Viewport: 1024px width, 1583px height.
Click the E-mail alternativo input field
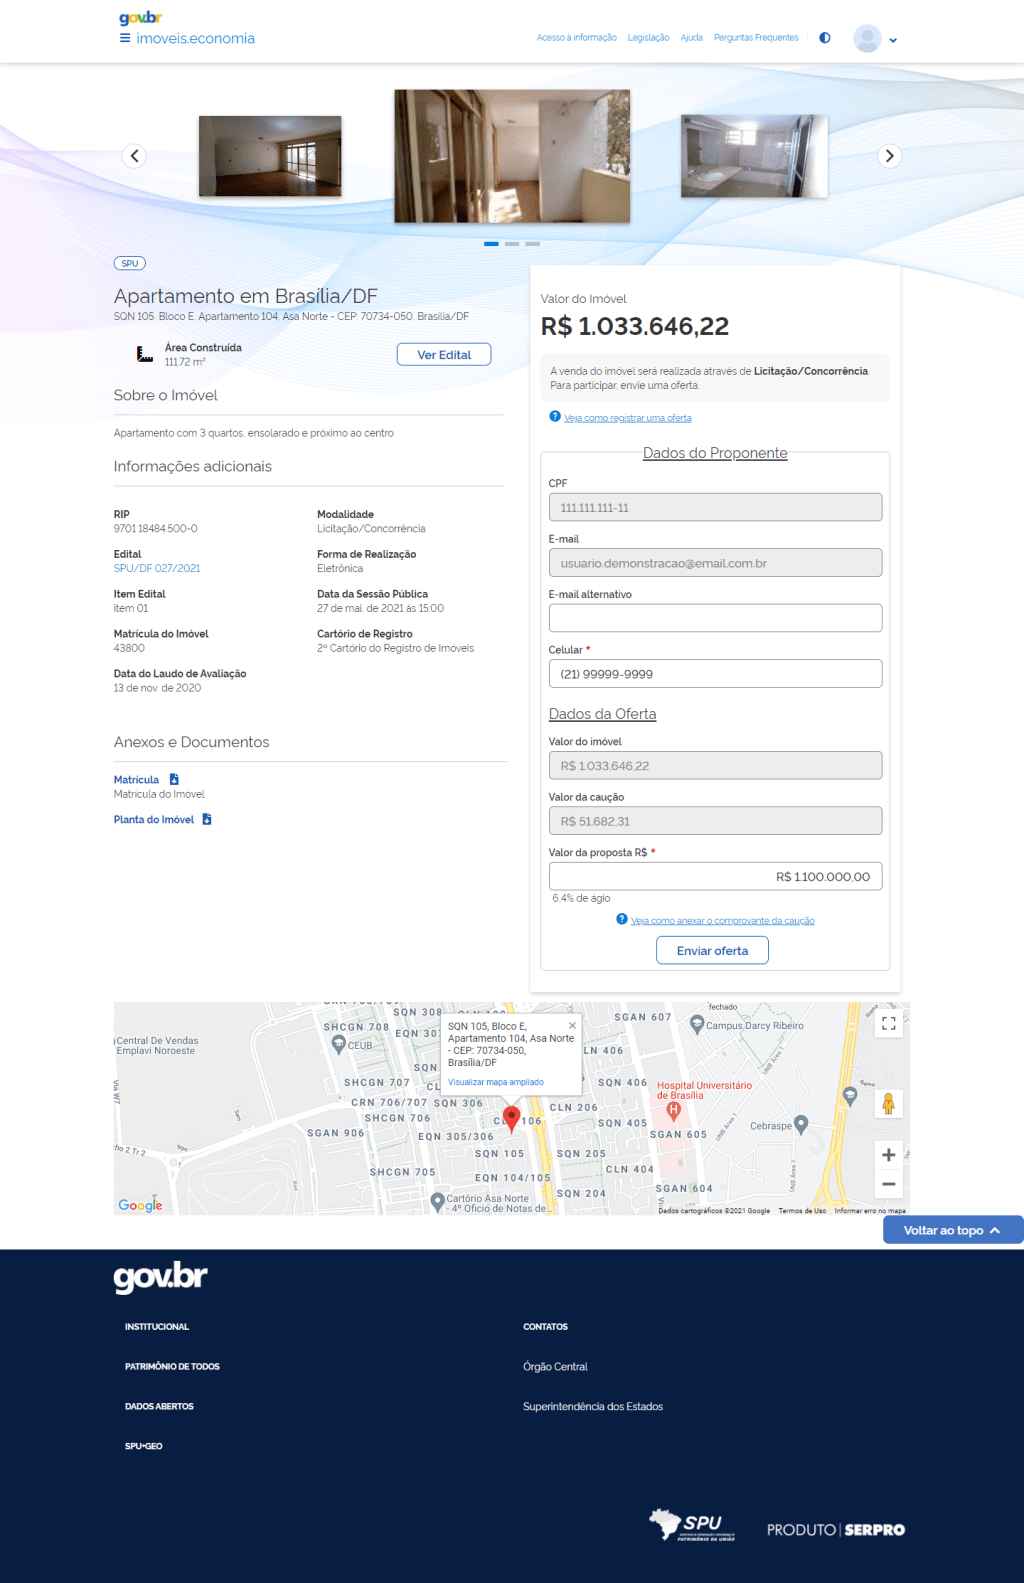tap(715, 618)
